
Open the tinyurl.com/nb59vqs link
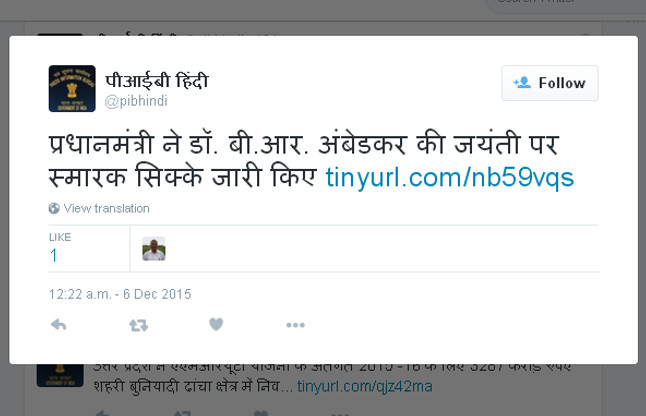coord(449,178)
